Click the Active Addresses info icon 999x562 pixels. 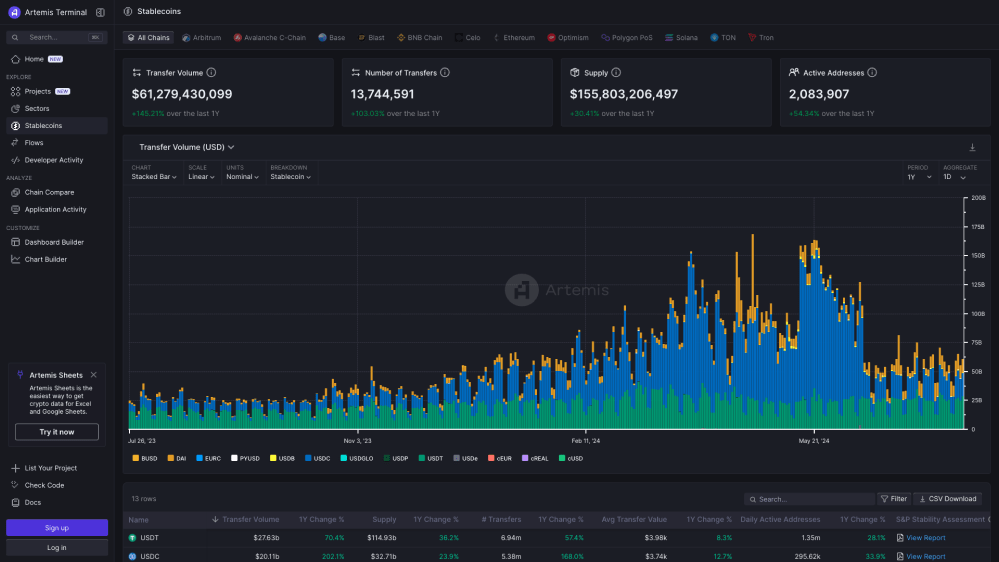click(872, 73)
